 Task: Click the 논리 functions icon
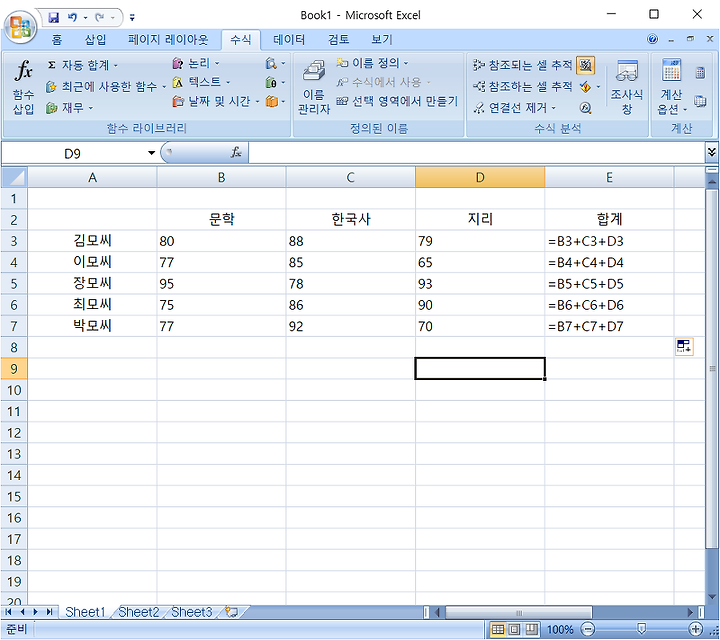[178, 63]
